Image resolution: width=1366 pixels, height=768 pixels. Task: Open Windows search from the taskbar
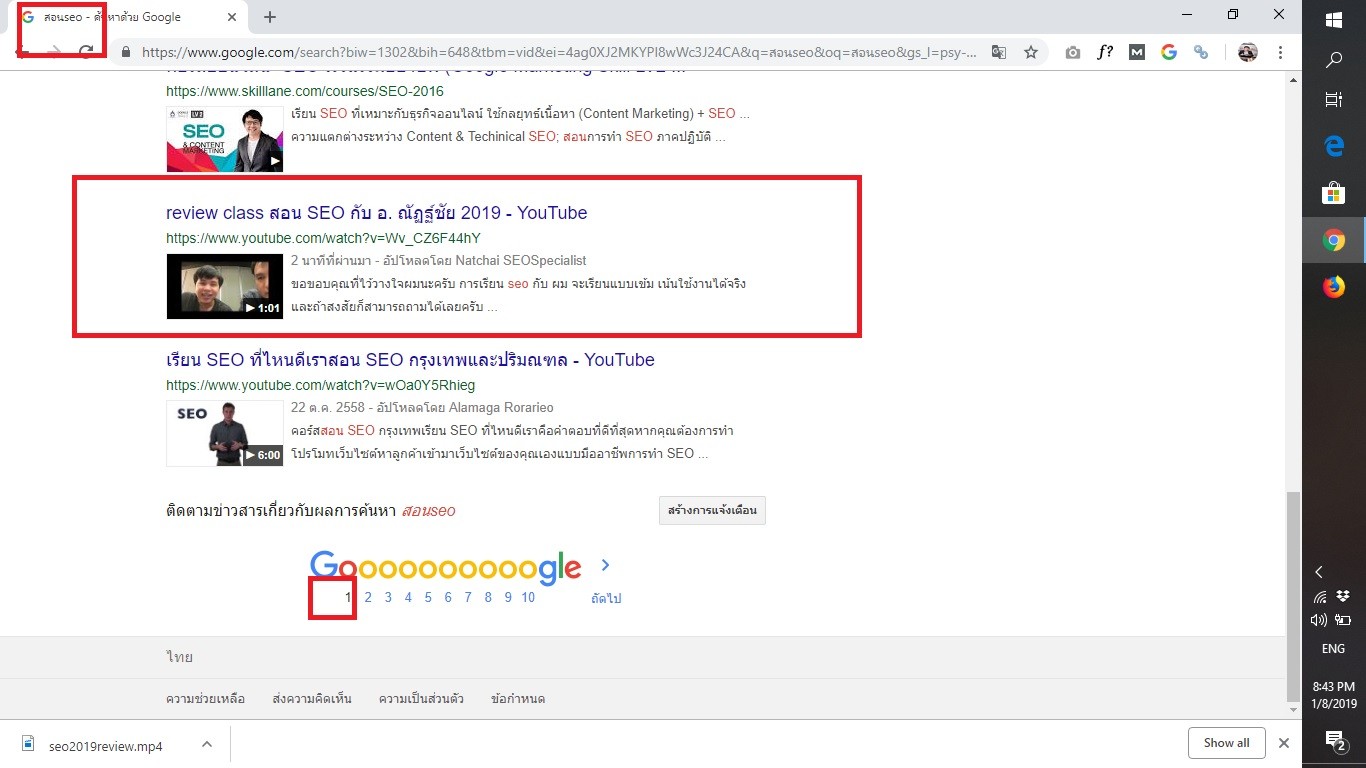[1334, 60]
